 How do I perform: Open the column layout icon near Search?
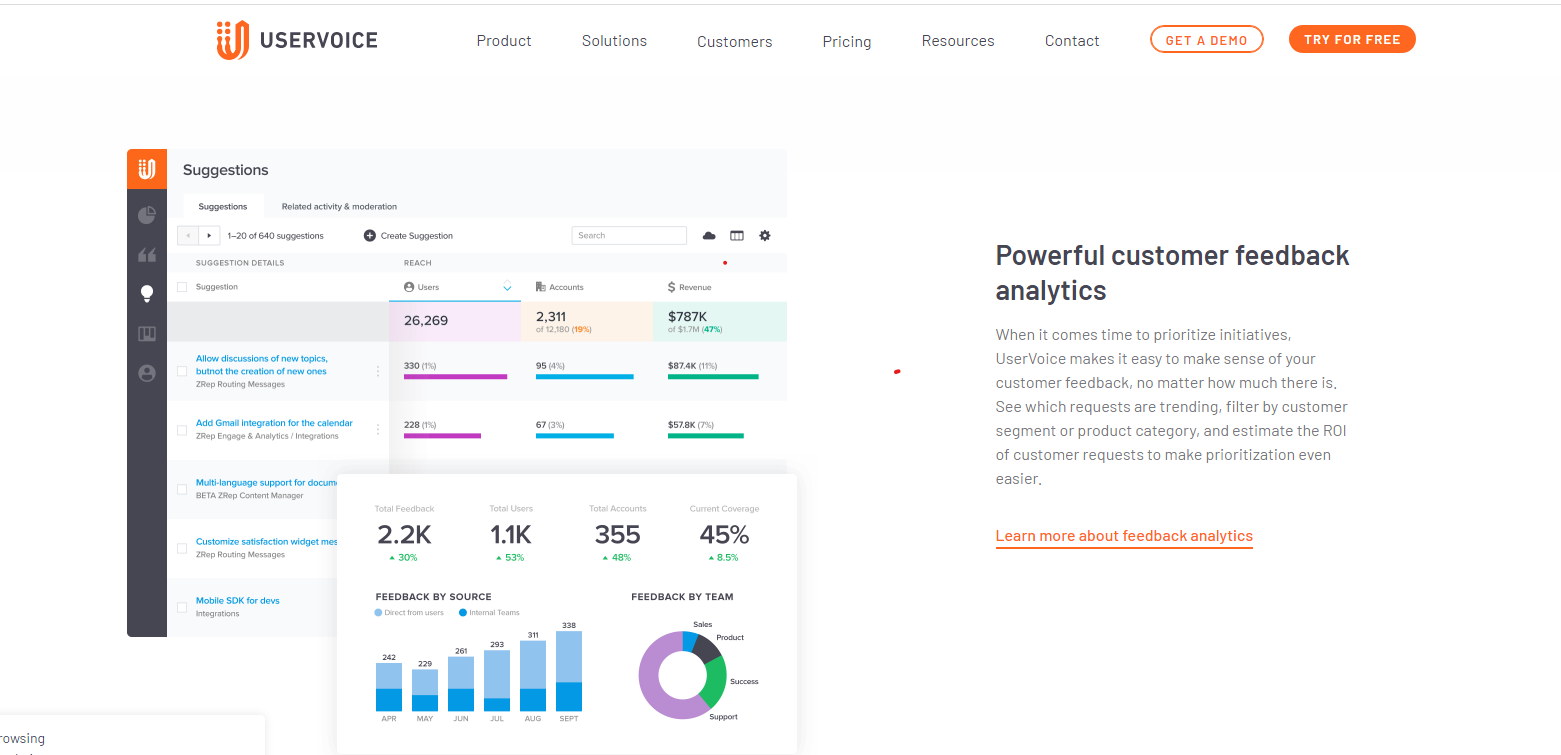point(737,235)
